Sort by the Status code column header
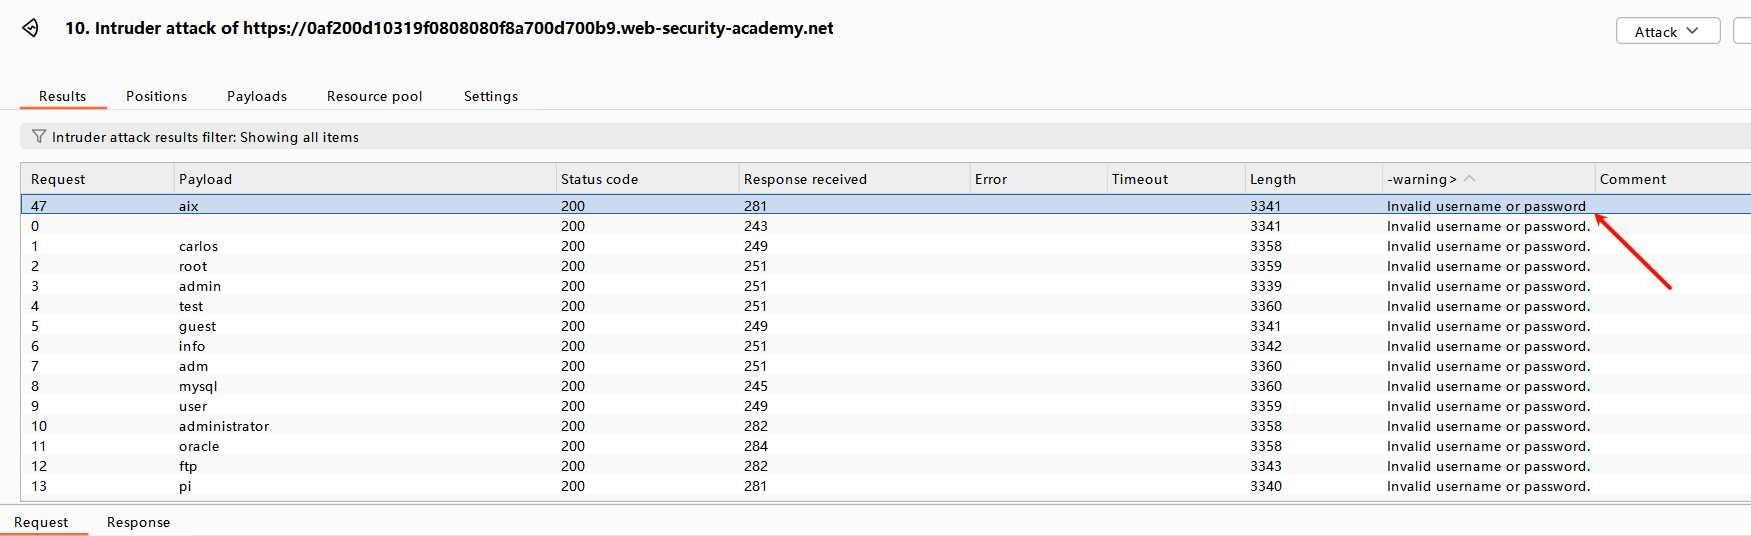The image size is (1751, 536). pos(599,179)
